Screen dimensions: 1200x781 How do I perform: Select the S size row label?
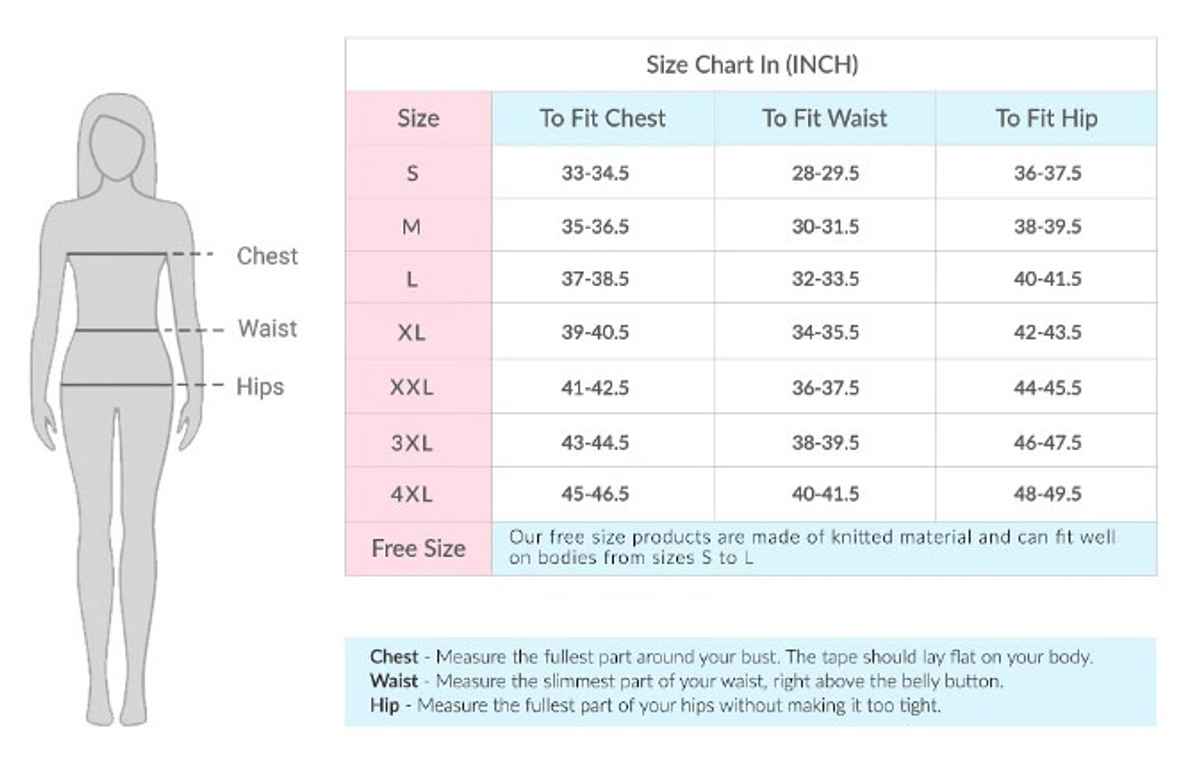tap(412, 173)
